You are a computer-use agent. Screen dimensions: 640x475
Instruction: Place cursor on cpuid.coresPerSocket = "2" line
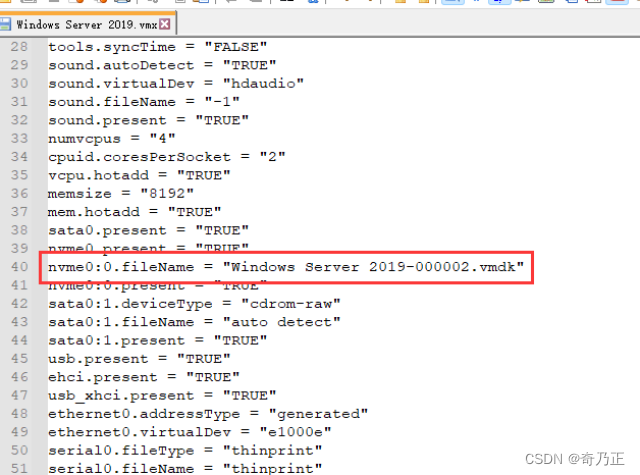(167, 157)
